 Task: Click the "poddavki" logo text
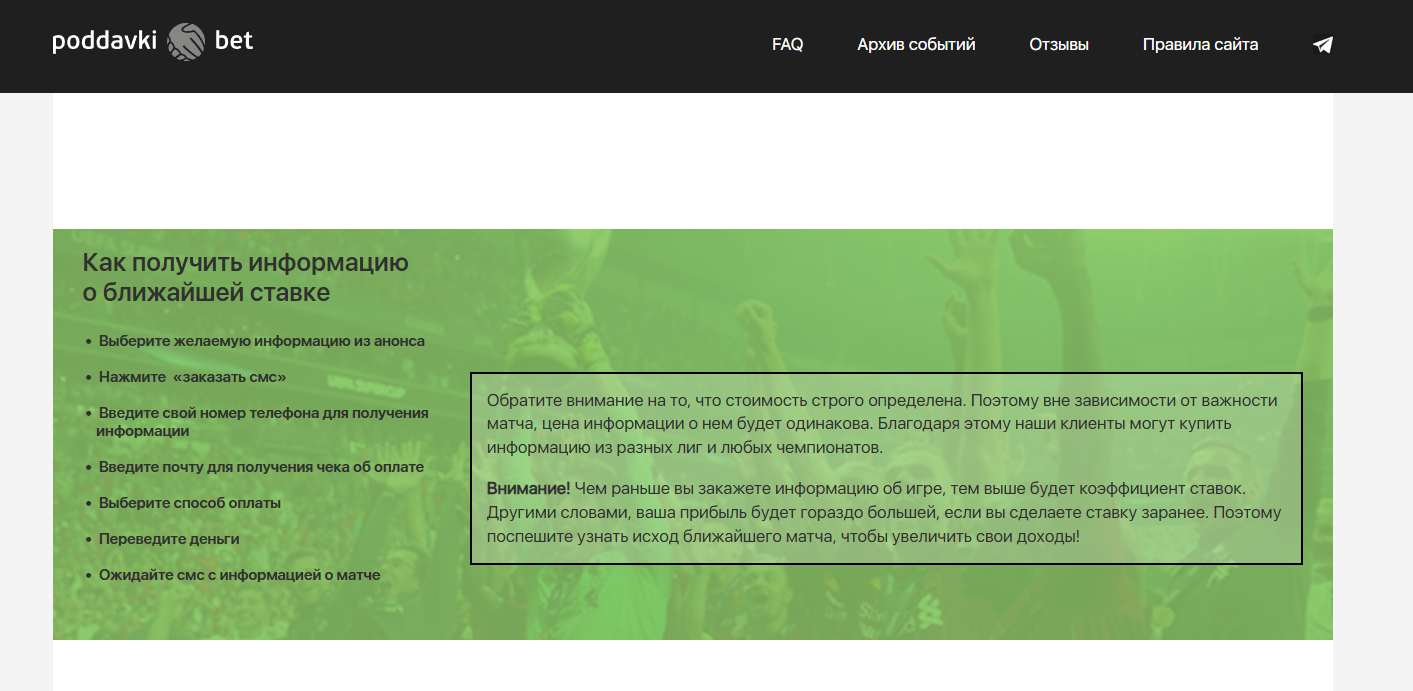coord(104,42)
